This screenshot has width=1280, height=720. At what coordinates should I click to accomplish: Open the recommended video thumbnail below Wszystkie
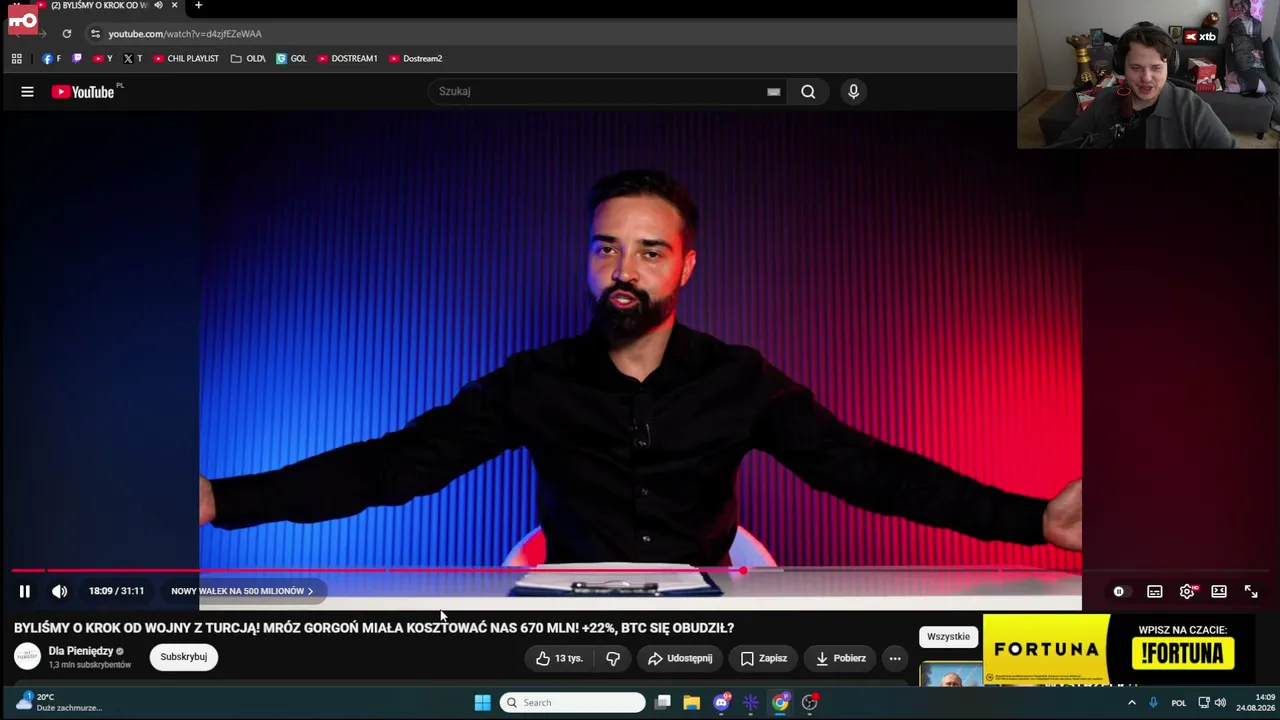click(x=951, y=675)
